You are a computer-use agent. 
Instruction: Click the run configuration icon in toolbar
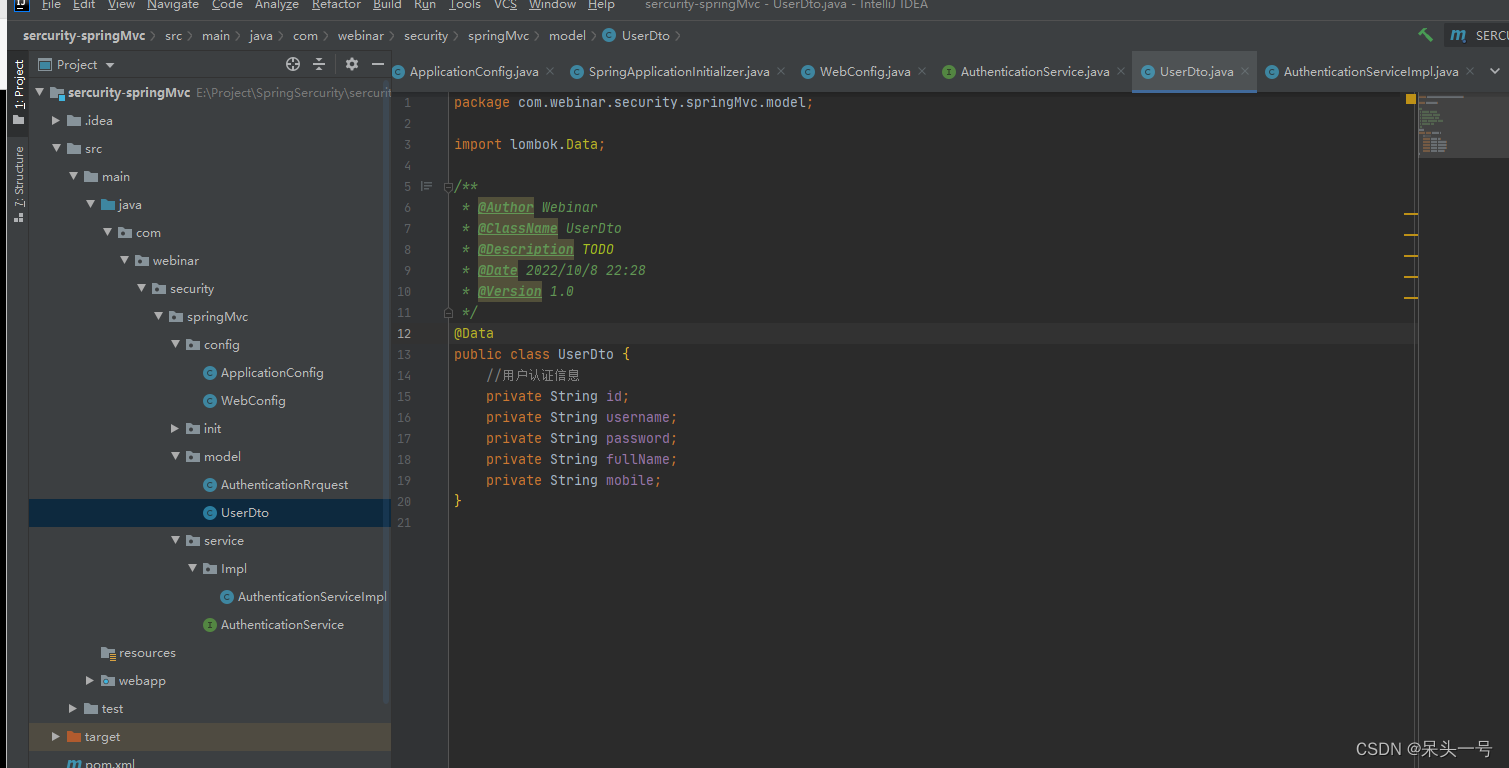point(1458,35)
